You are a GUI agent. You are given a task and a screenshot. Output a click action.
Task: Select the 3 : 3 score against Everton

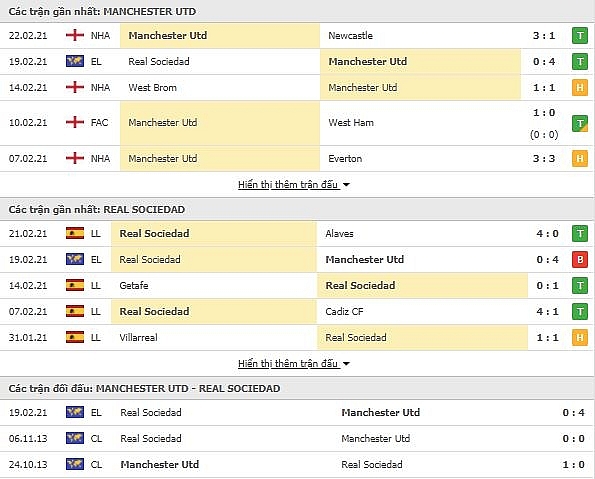pos(544,159)
